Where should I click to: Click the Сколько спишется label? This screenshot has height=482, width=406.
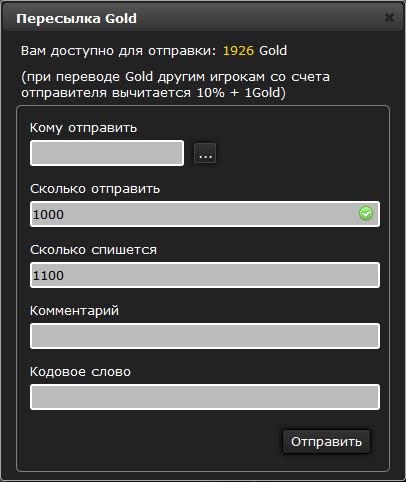click(93, 250)
